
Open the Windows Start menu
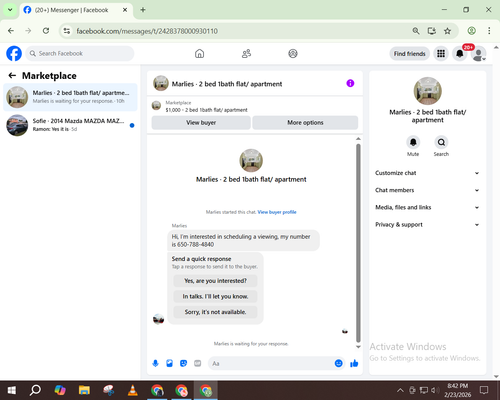[12, 390]
